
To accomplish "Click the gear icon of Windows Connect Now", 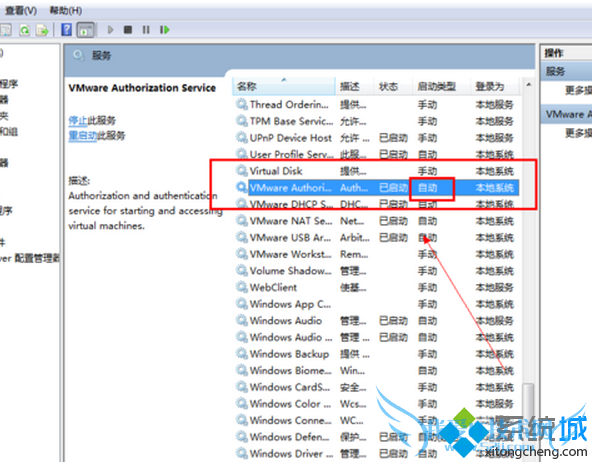I will click(242, 419).
